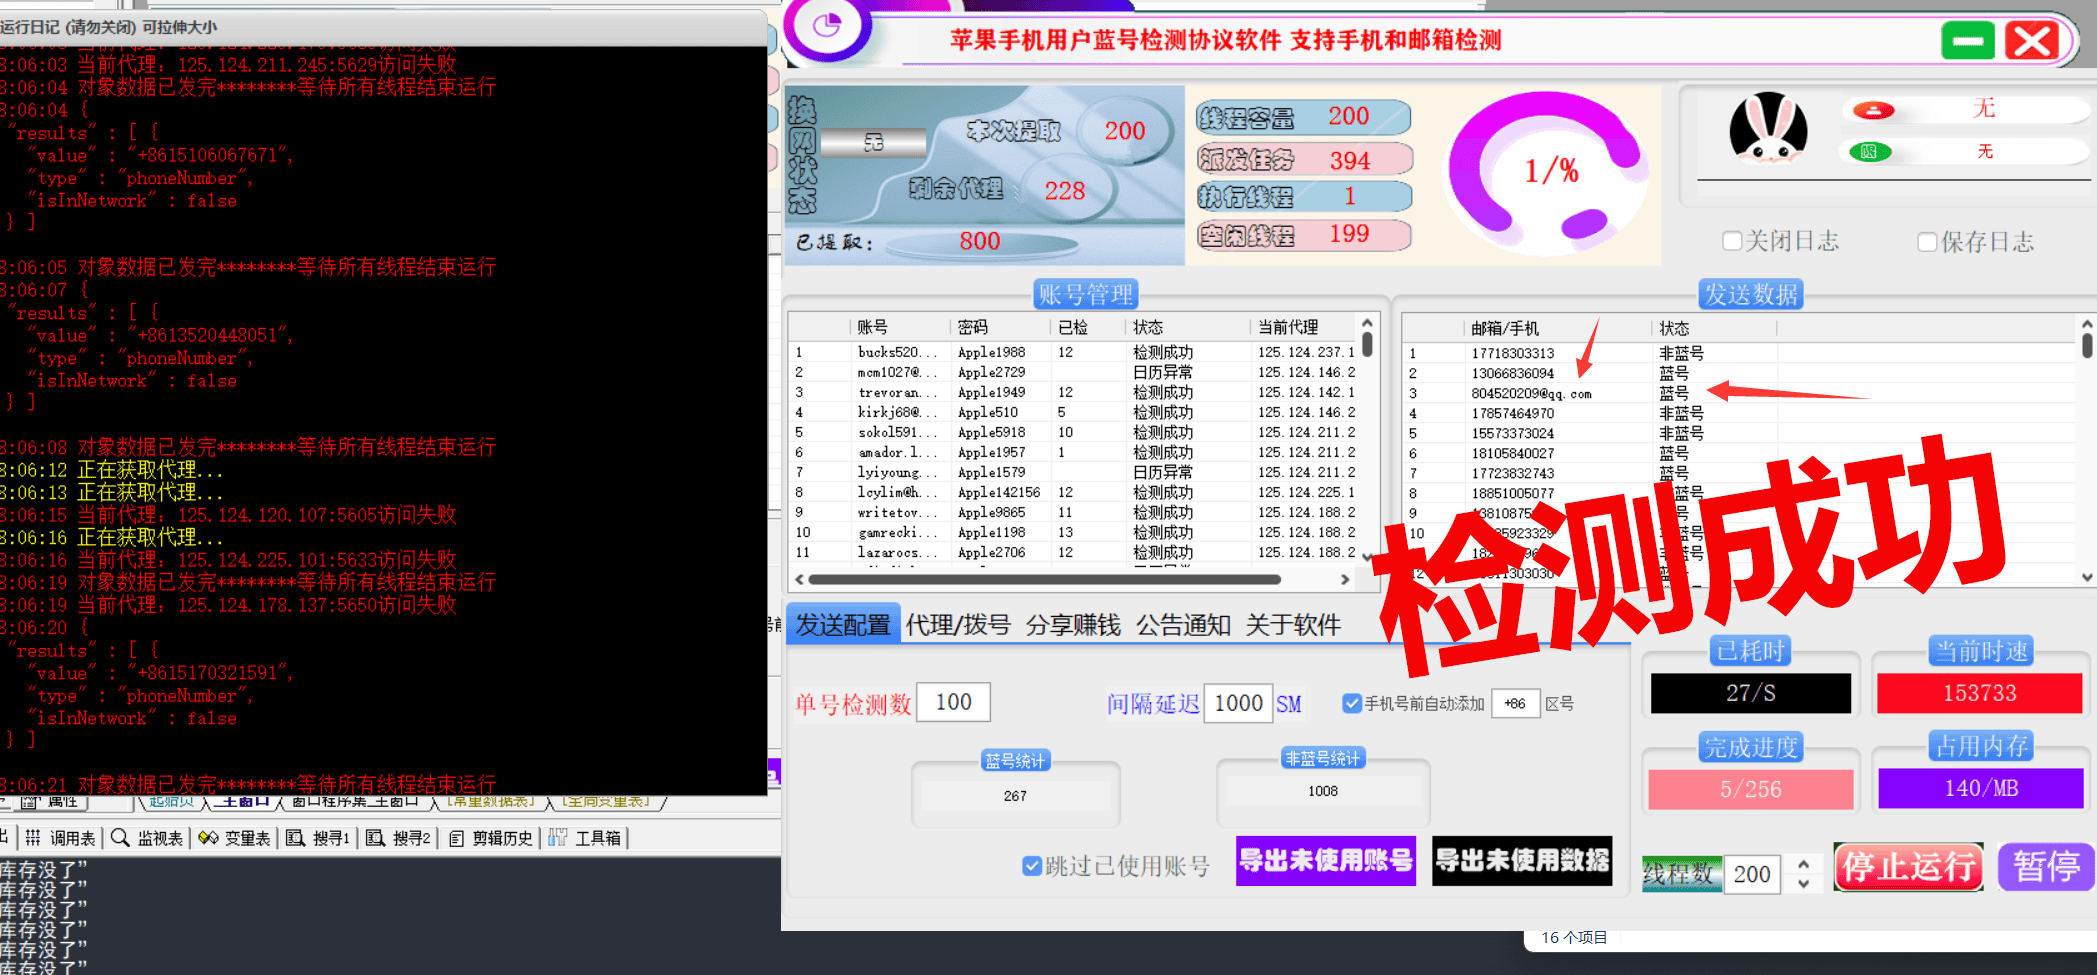Click the +86 area code input field
2097x975 pixels.
1515,704
